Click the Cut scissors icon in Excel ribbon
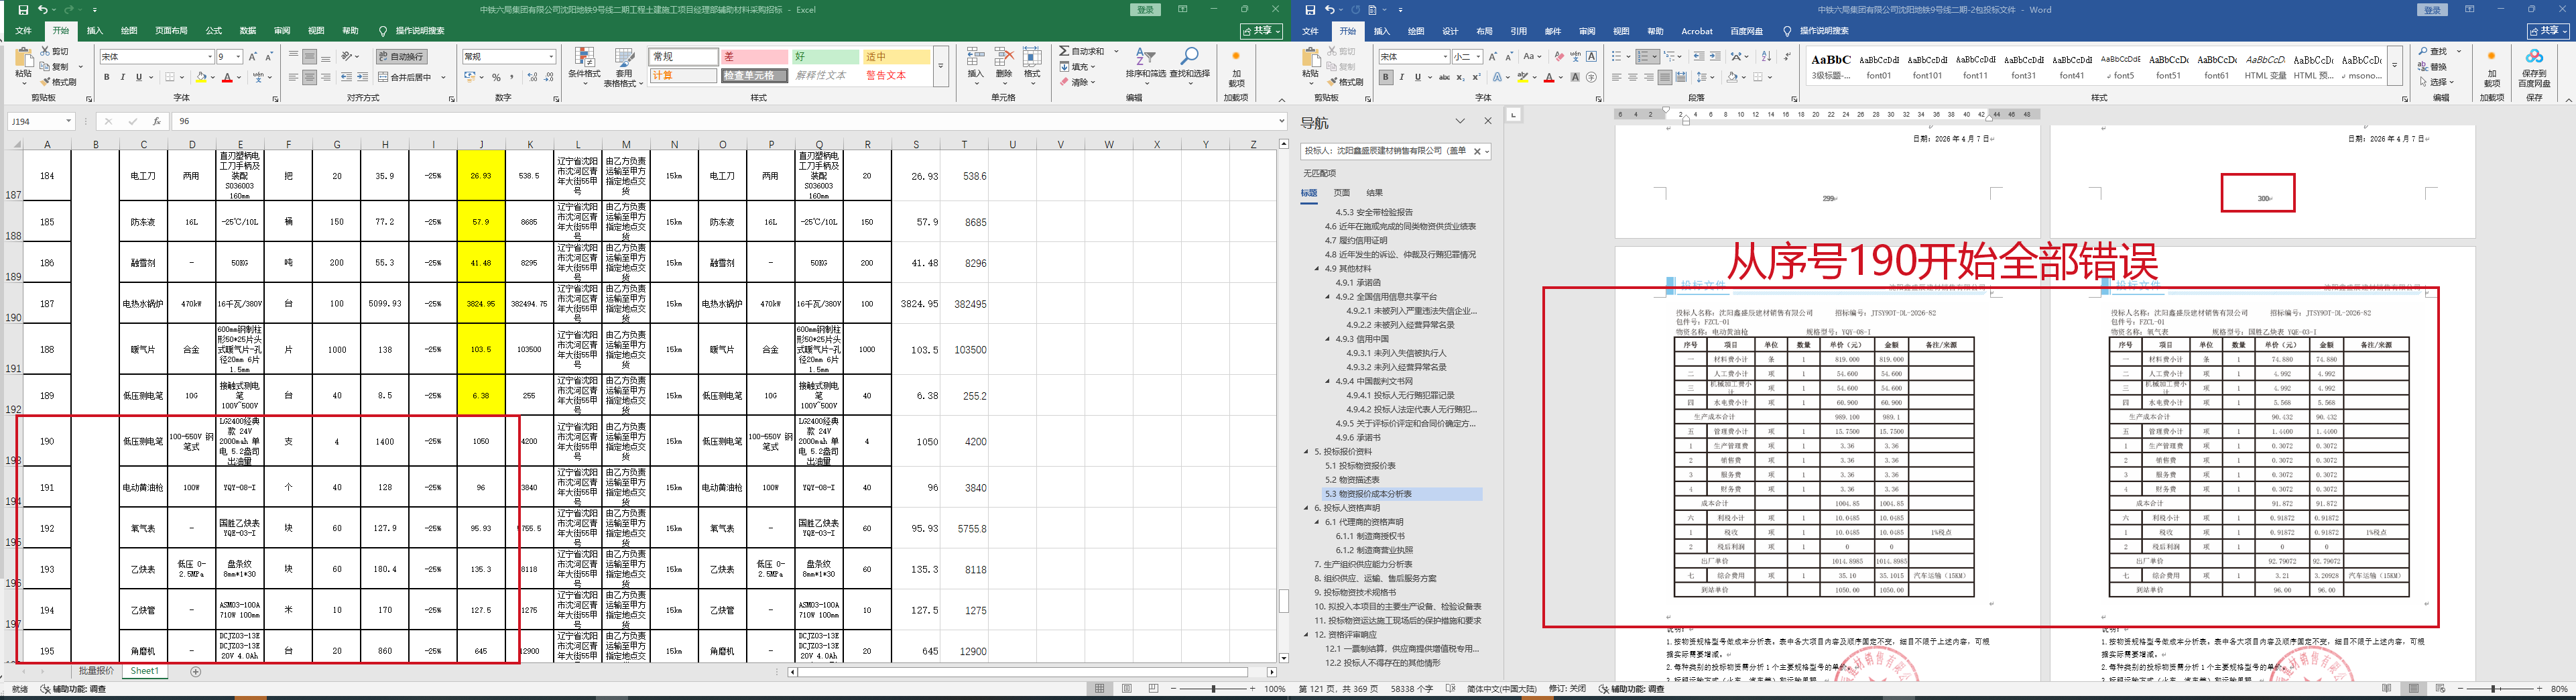The image size is (2576, 700). pos(46,51)
